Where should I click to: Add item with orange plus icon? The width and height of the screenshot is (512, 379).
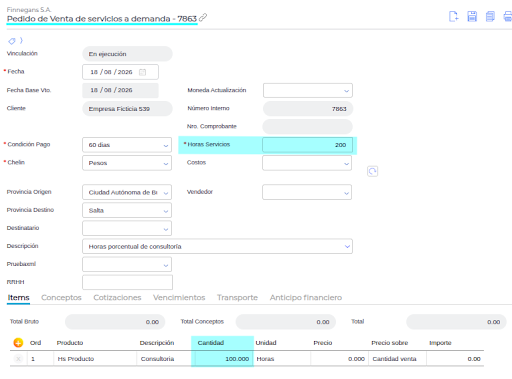click(x=18, y=342)
